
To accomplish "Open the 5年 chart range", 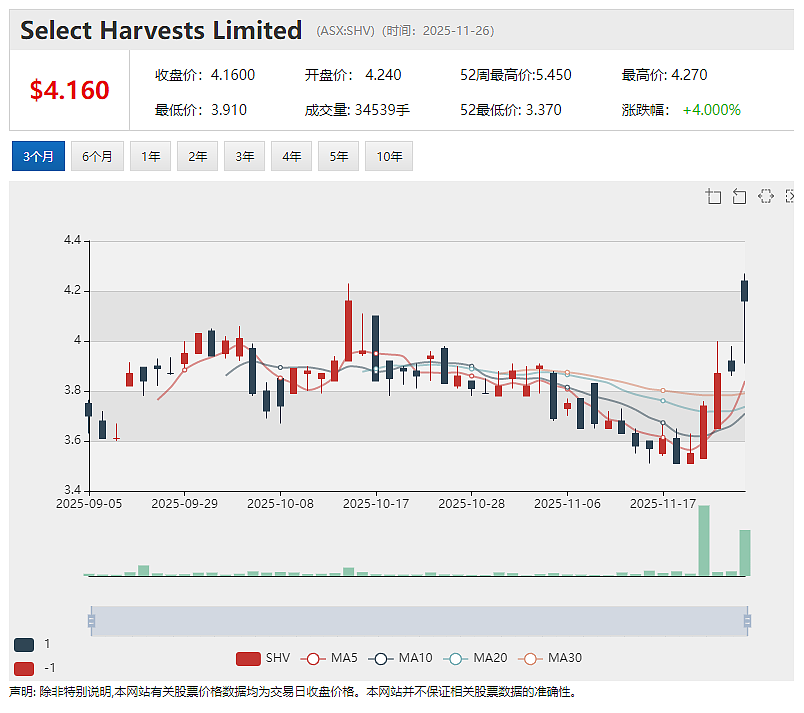I will pyautogui.click(x=338, y=156).
